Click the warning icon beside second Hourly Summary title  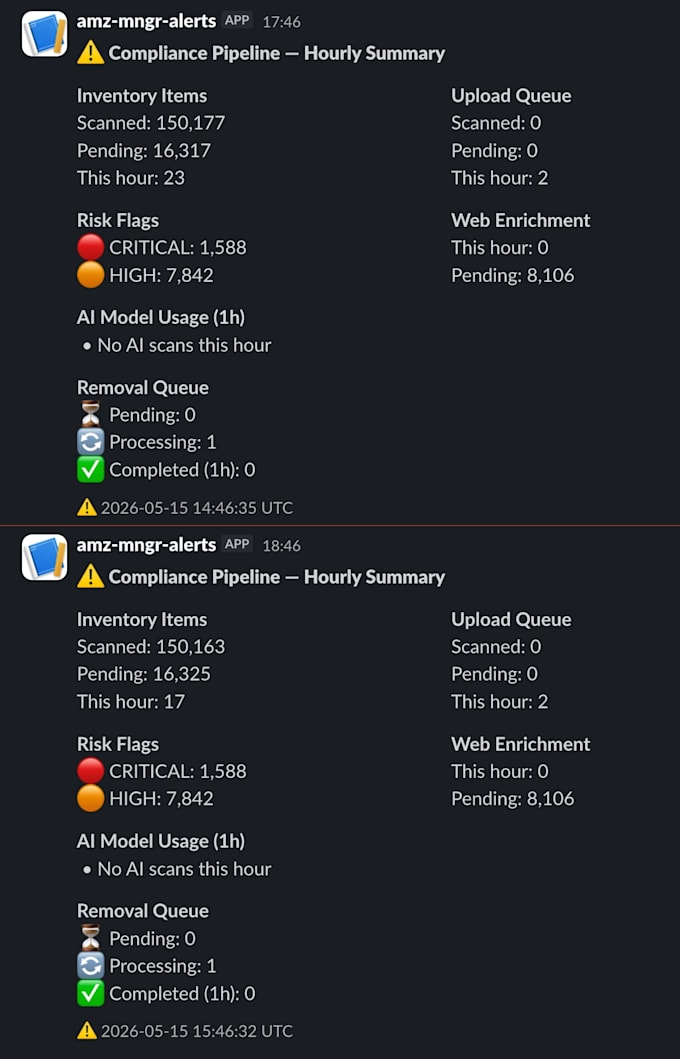(90, 576)
